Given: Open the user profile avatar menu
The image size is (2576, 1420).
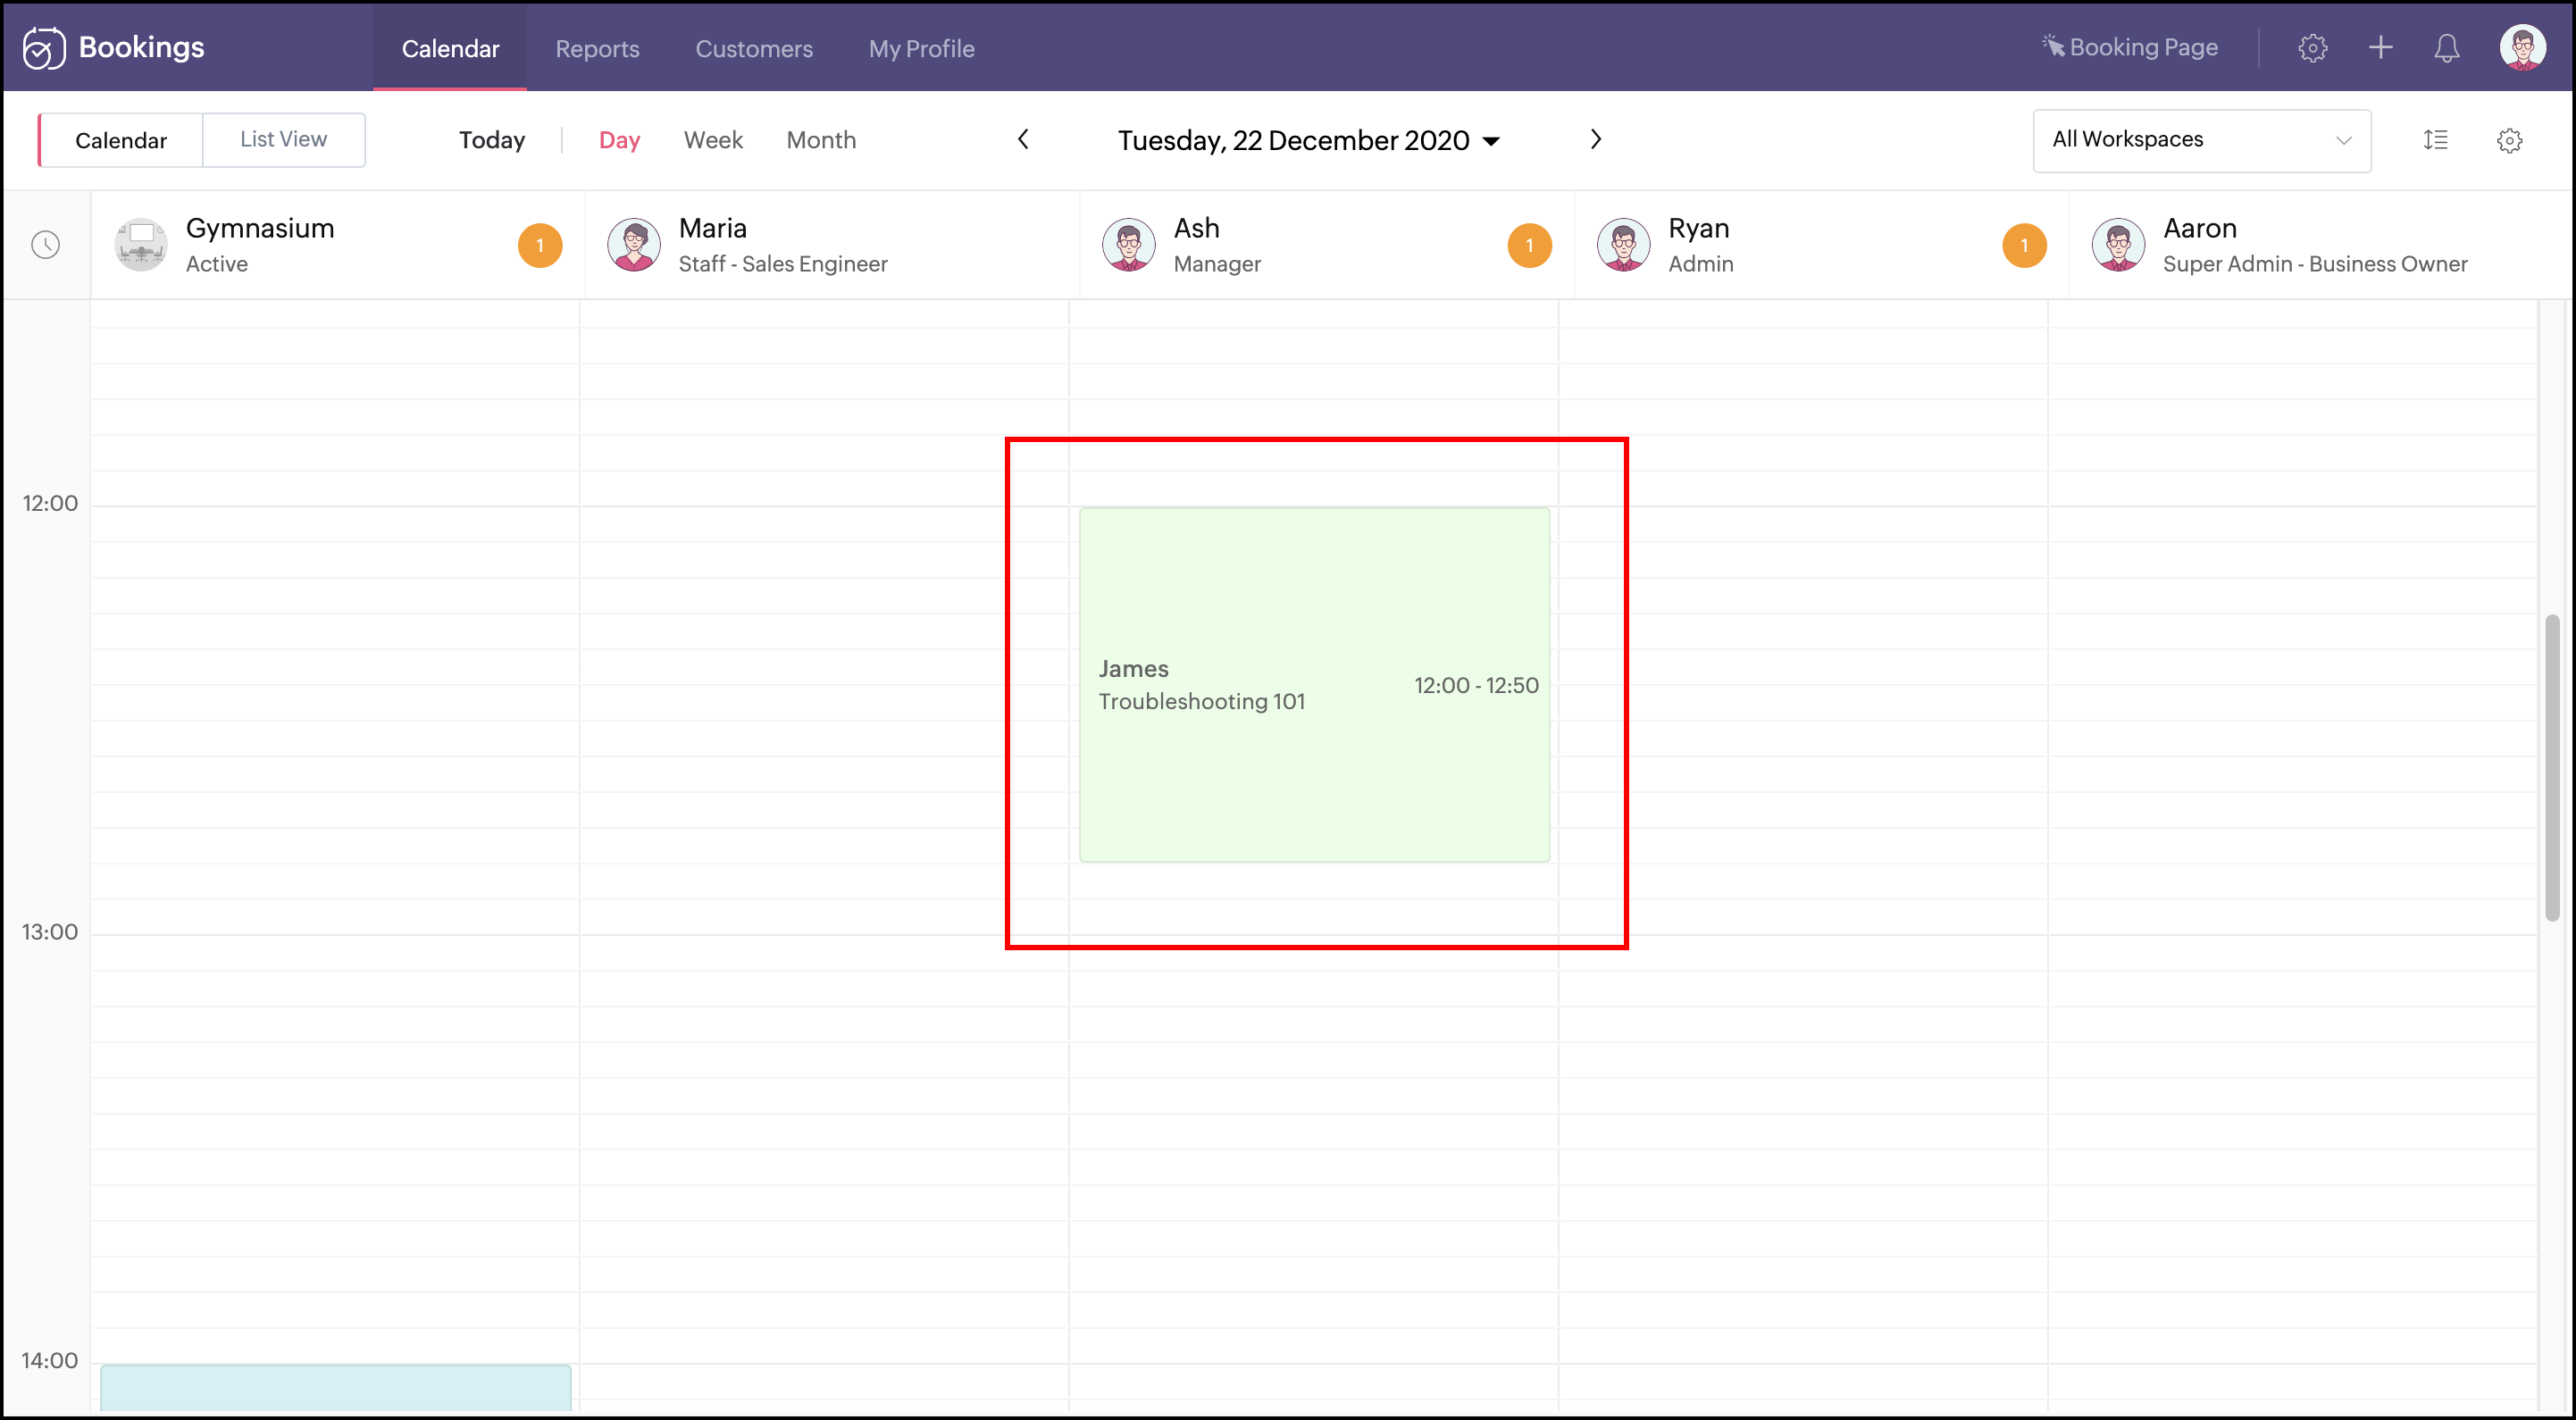Looking at the screenshot, I should click(x=2522, y=48).
